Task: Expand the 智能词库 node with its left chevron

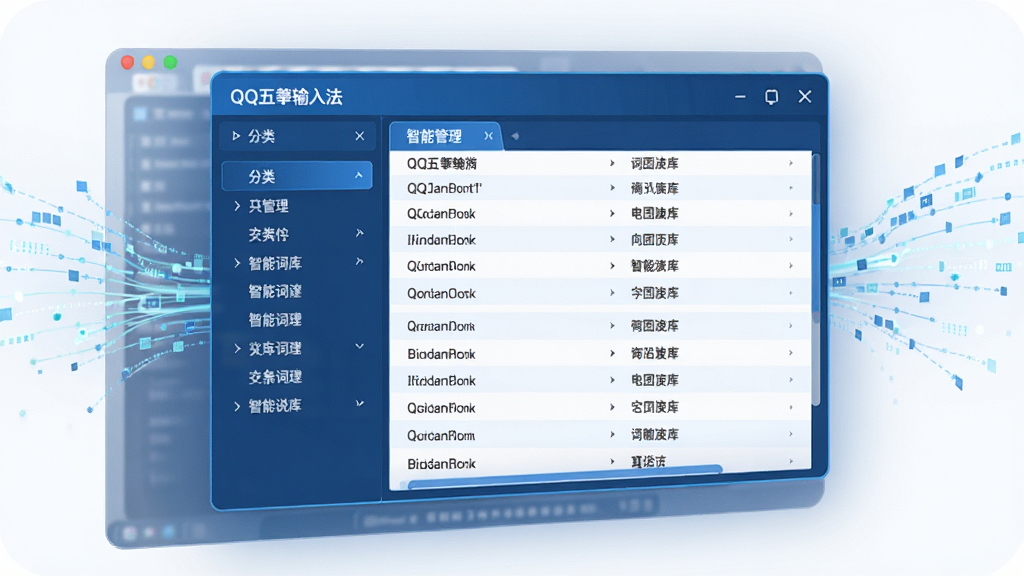Action: click(237, 263)
